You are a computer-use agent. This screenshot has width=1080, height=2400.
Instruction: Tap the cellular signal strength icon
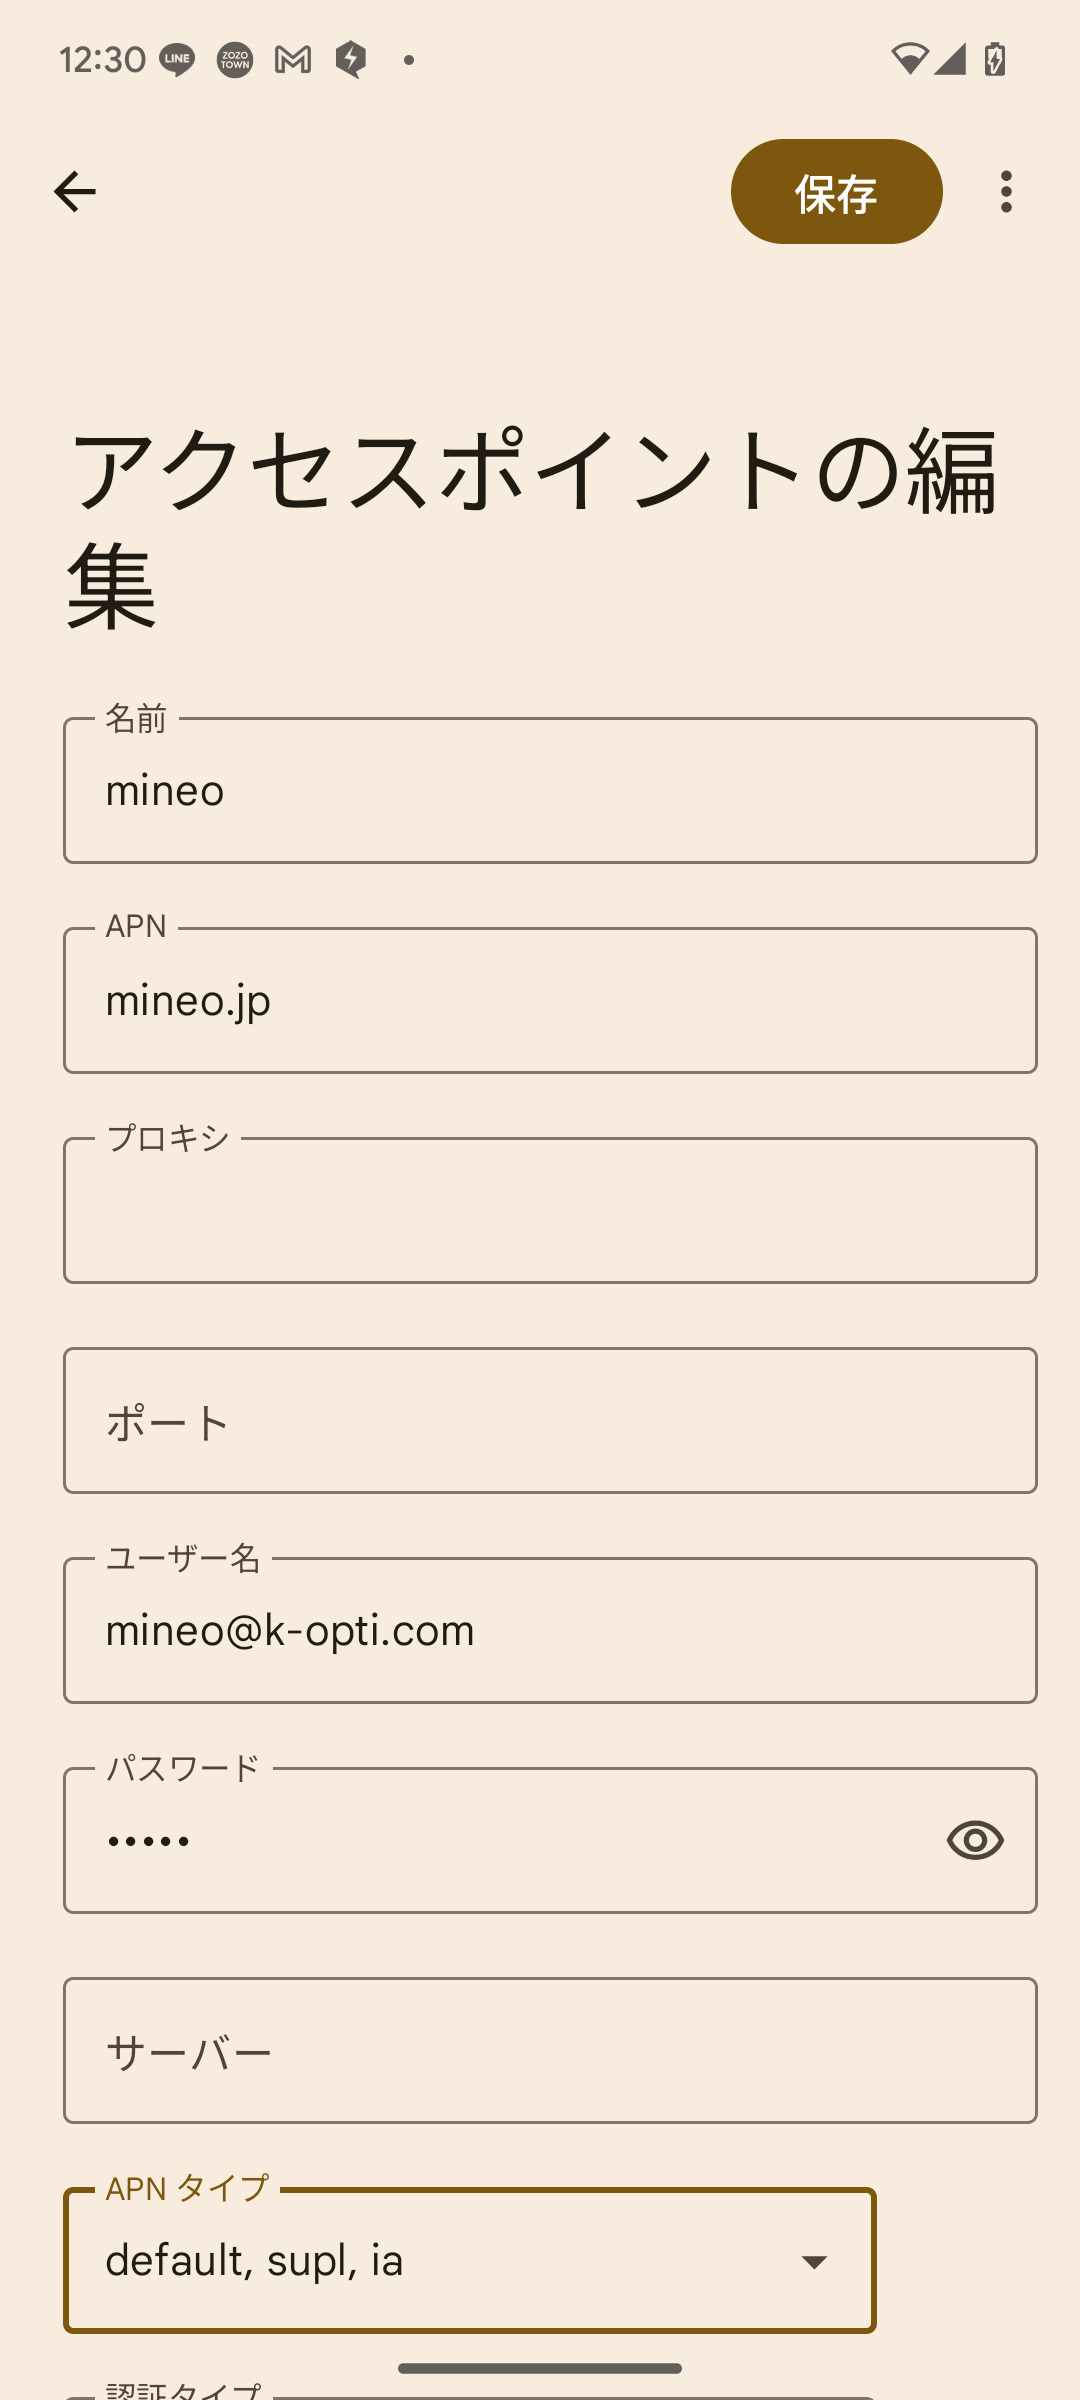pos(950,60)
